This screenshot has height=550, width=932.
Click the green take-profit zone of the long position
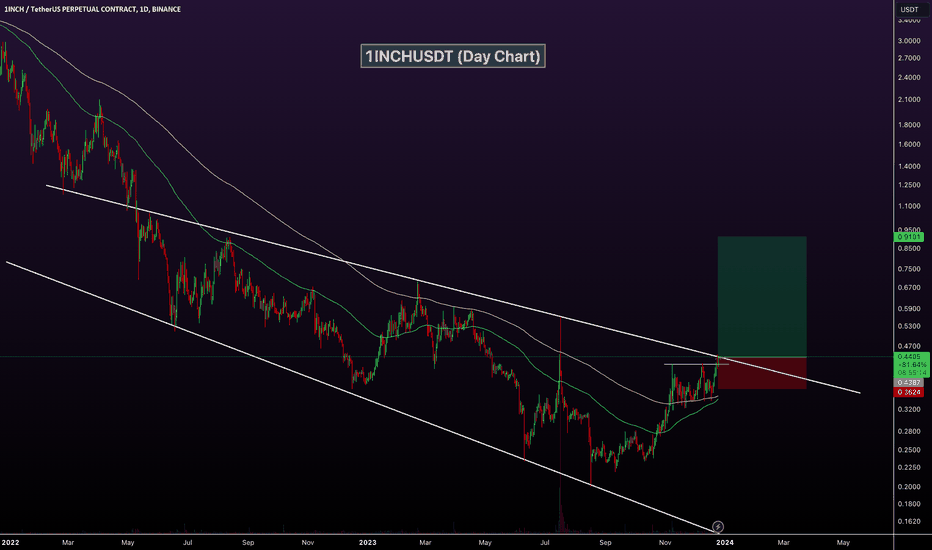(x=762, y=297)
